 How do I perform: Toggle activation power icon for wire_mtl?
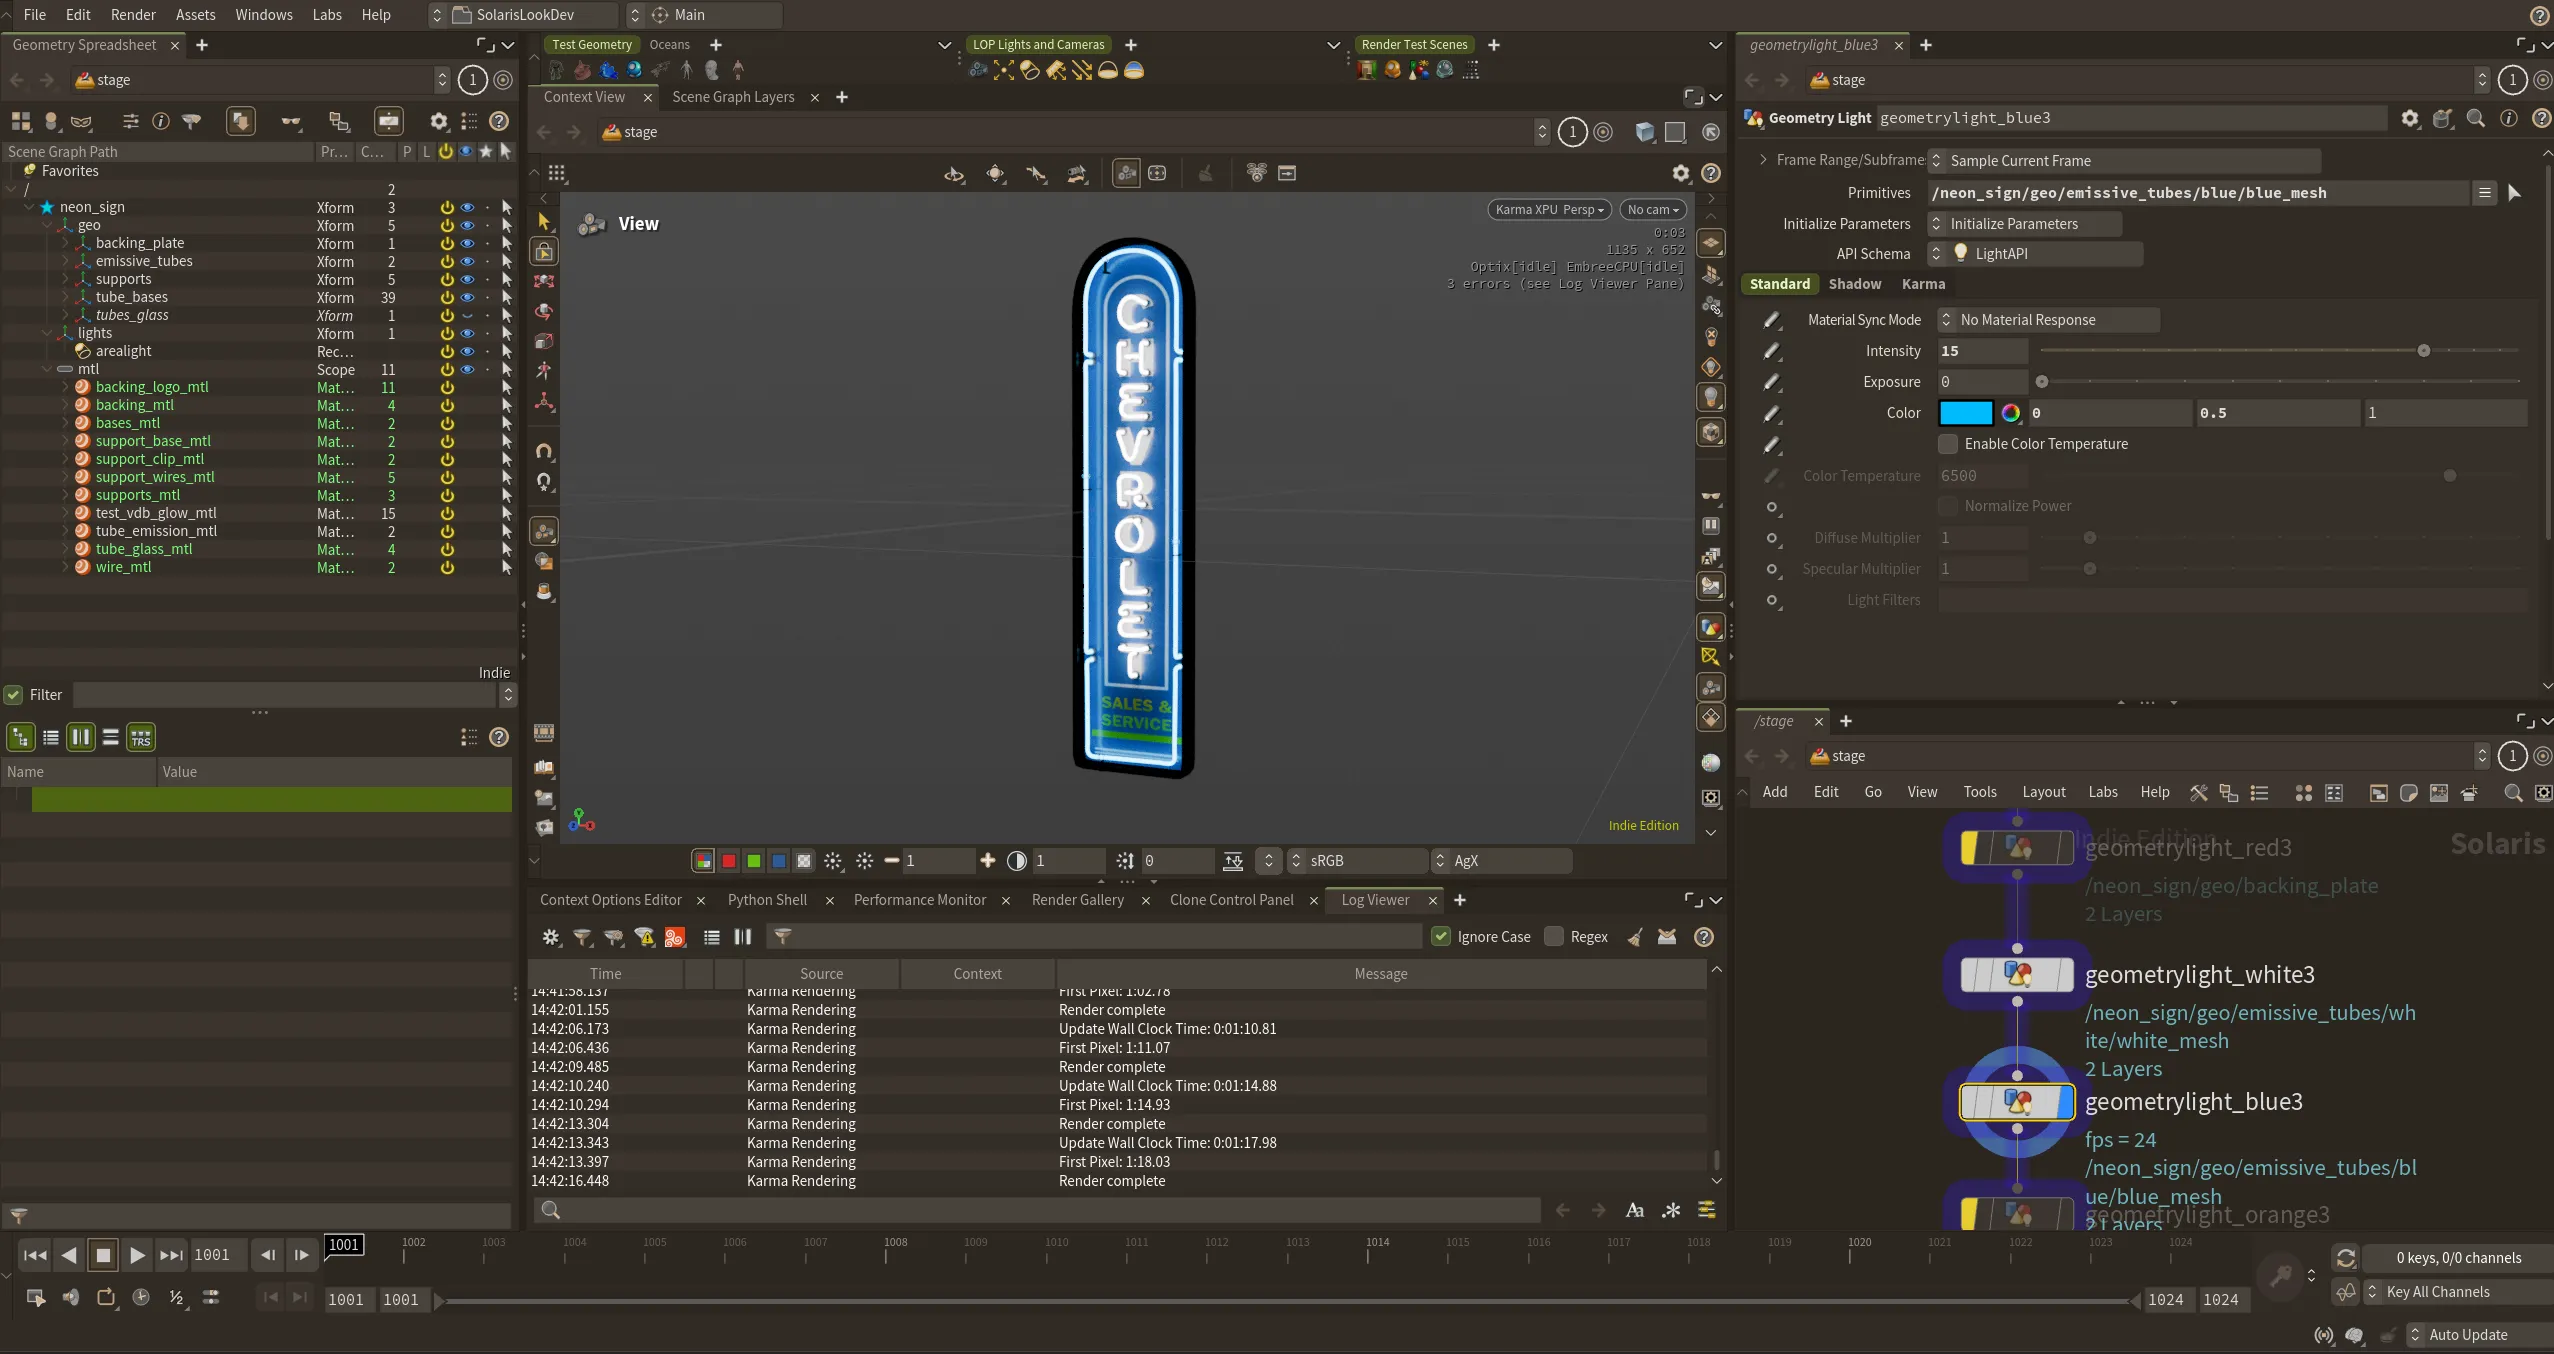[x=447, y=567]
